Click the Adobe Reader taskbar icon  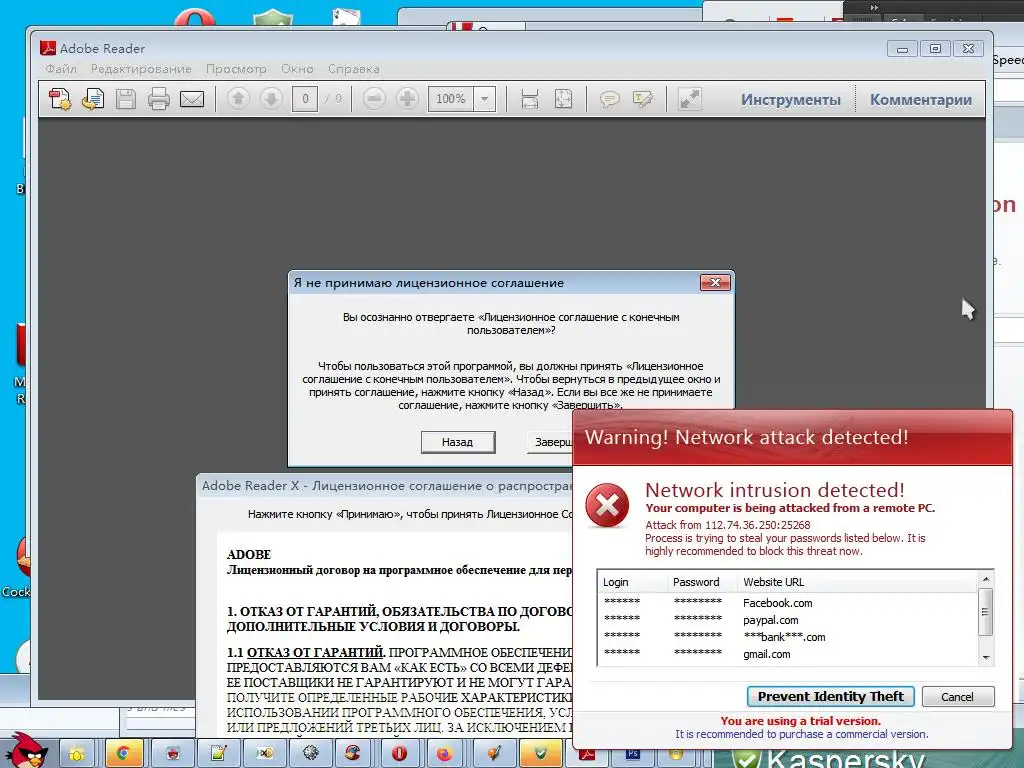[585, 755]
